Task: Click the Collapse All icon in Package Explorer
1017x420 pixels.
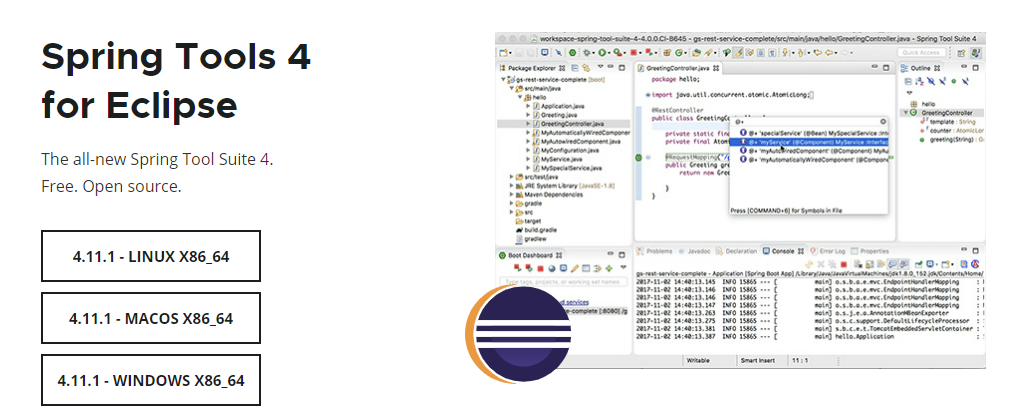Action: (575, 68)
